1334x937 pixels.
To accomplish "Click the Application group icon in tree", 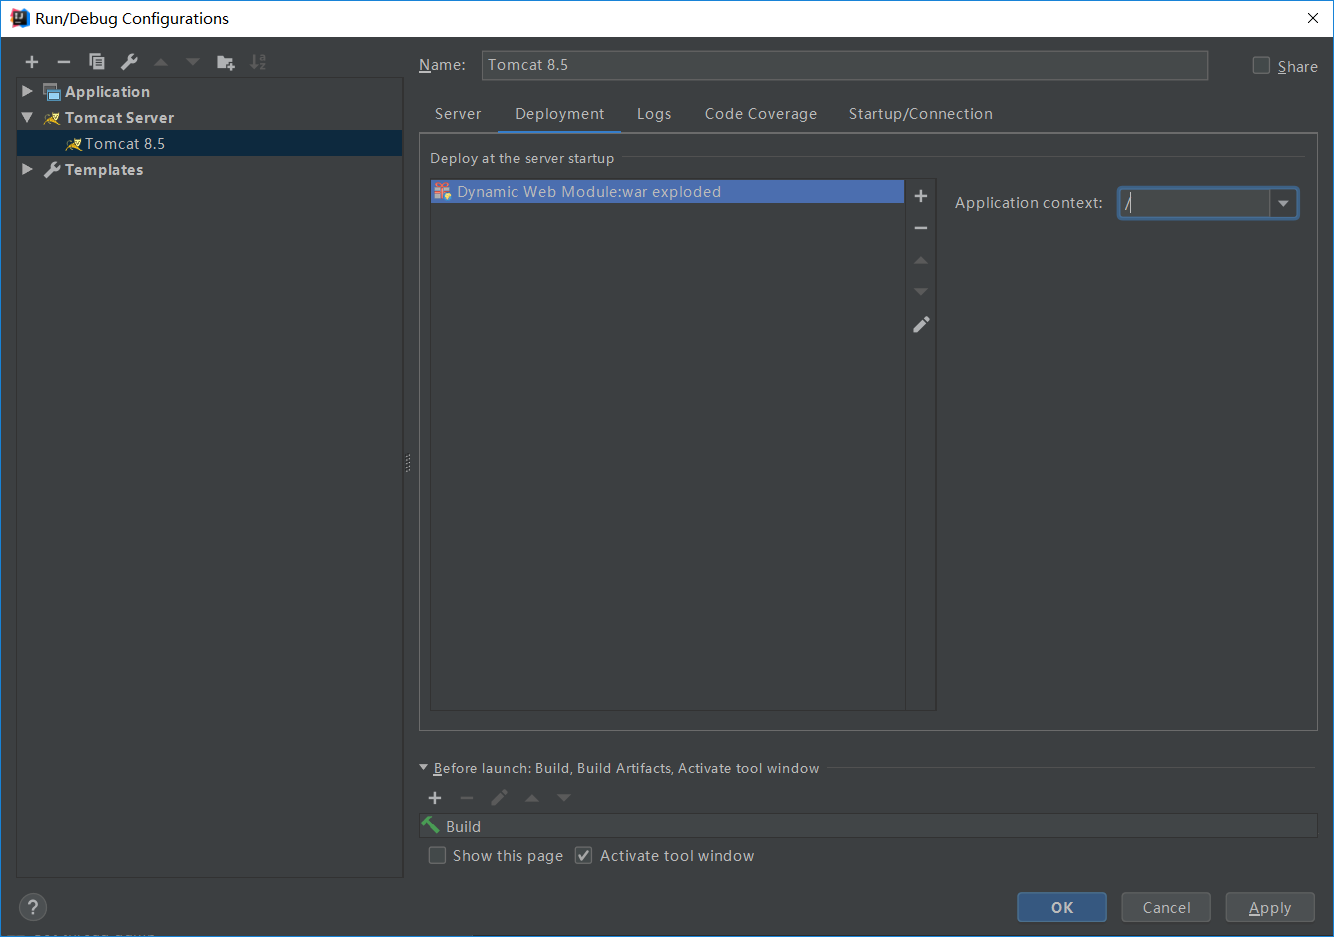I will tap(52, 92).
